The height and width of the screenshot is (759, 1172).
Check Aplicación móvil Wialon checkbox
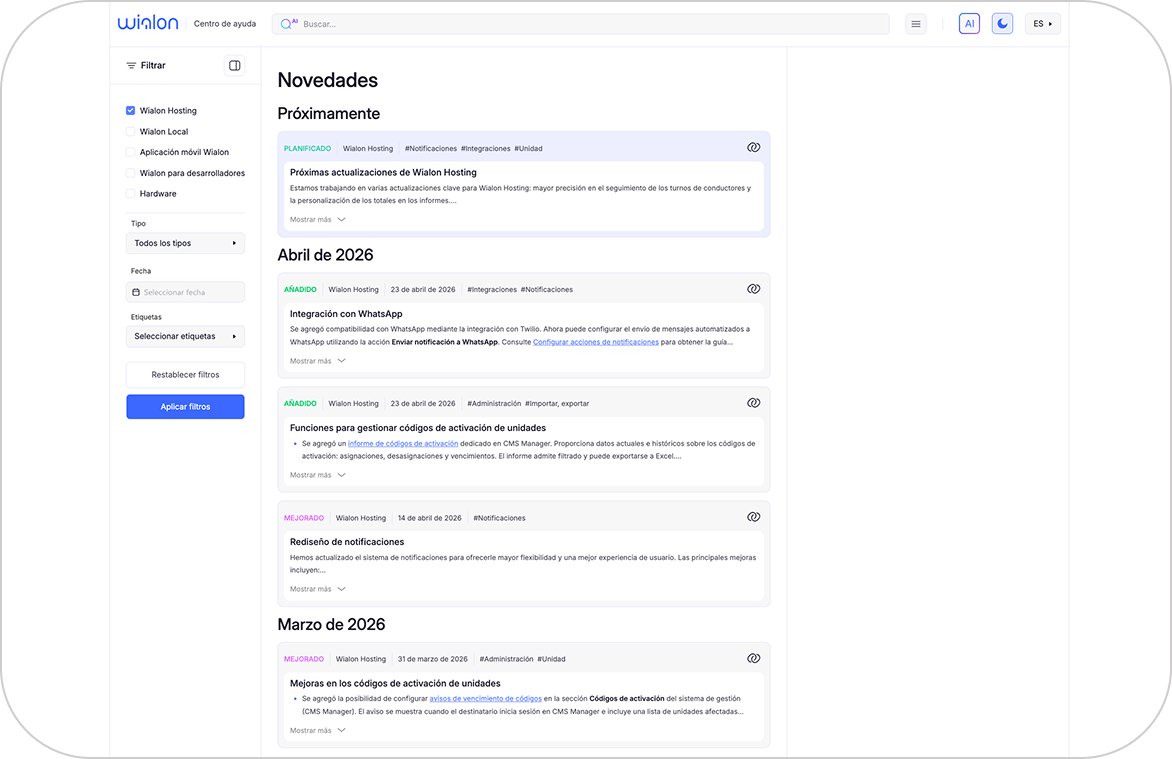(131, 152)
